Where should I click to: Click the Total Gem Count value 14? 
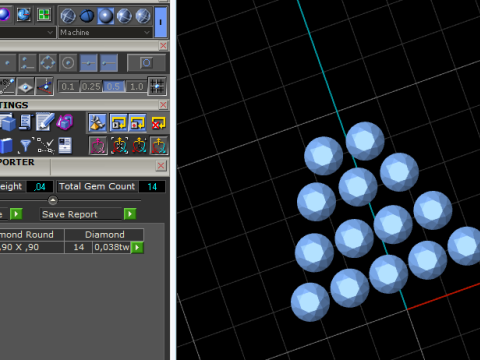click(x=152, y=186)
